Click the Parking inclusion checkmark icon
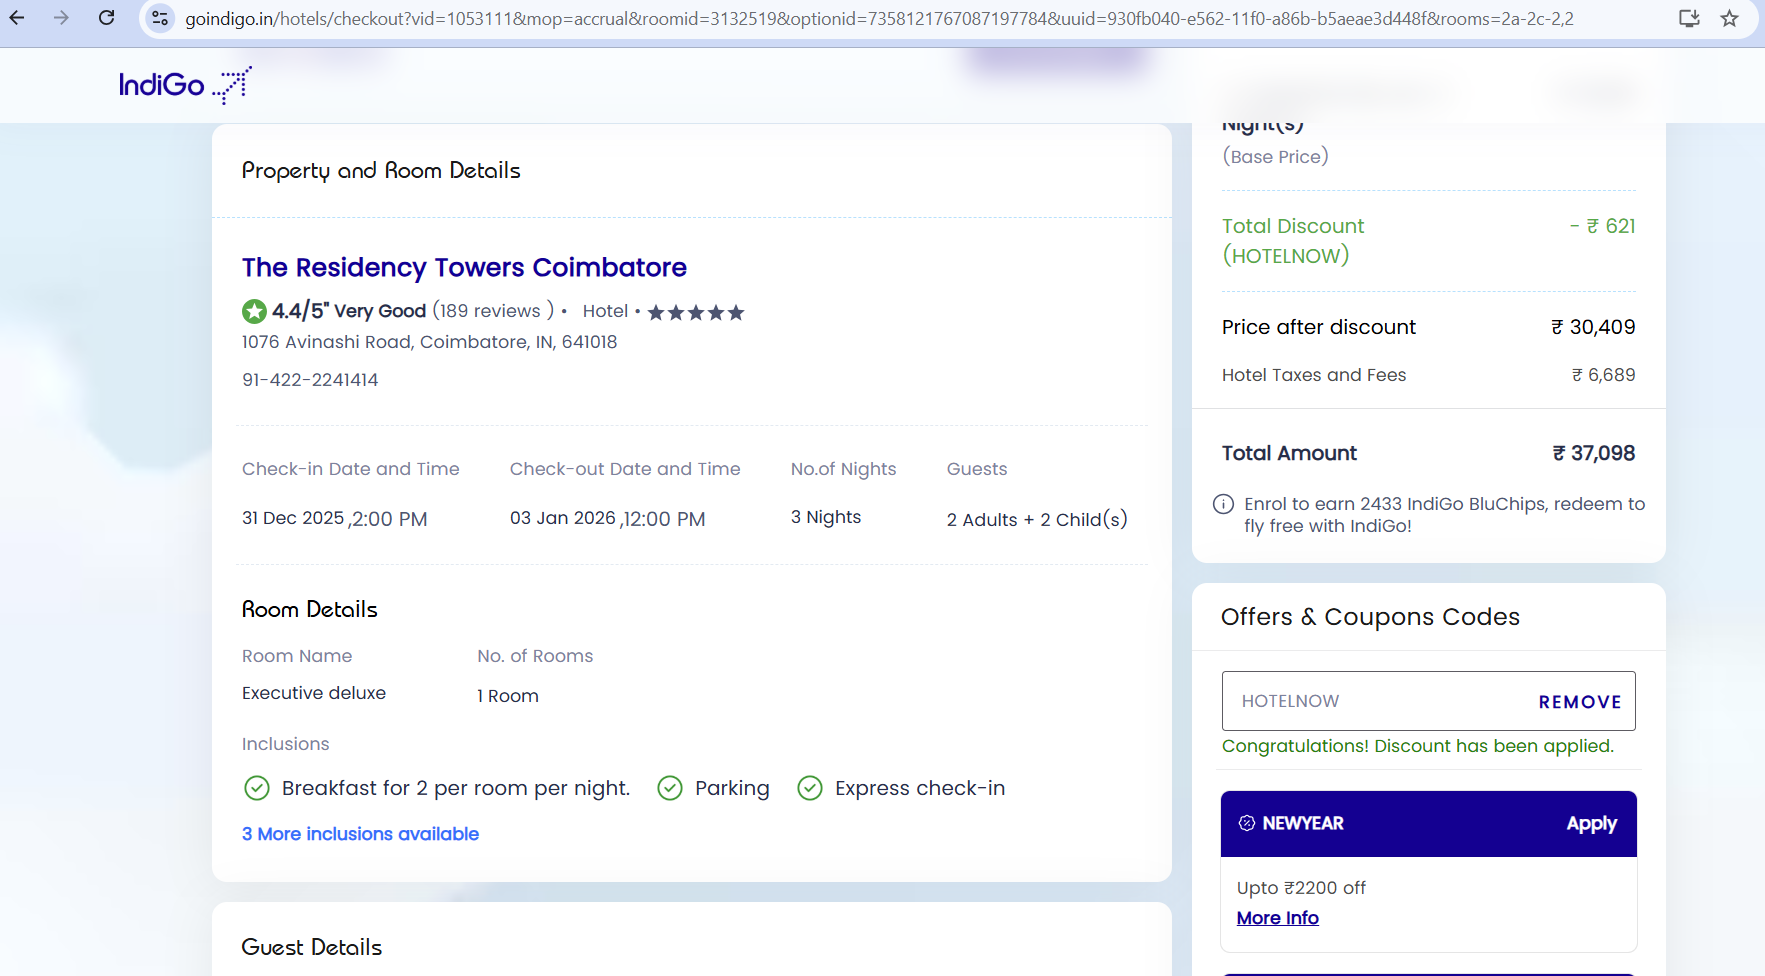 click(670, 788)
